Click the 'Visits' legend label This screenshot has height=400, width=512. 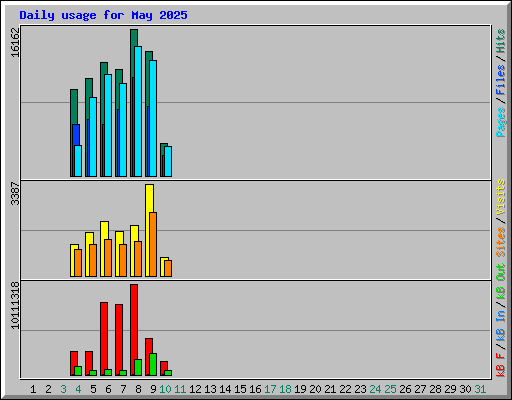click(501, 197)
